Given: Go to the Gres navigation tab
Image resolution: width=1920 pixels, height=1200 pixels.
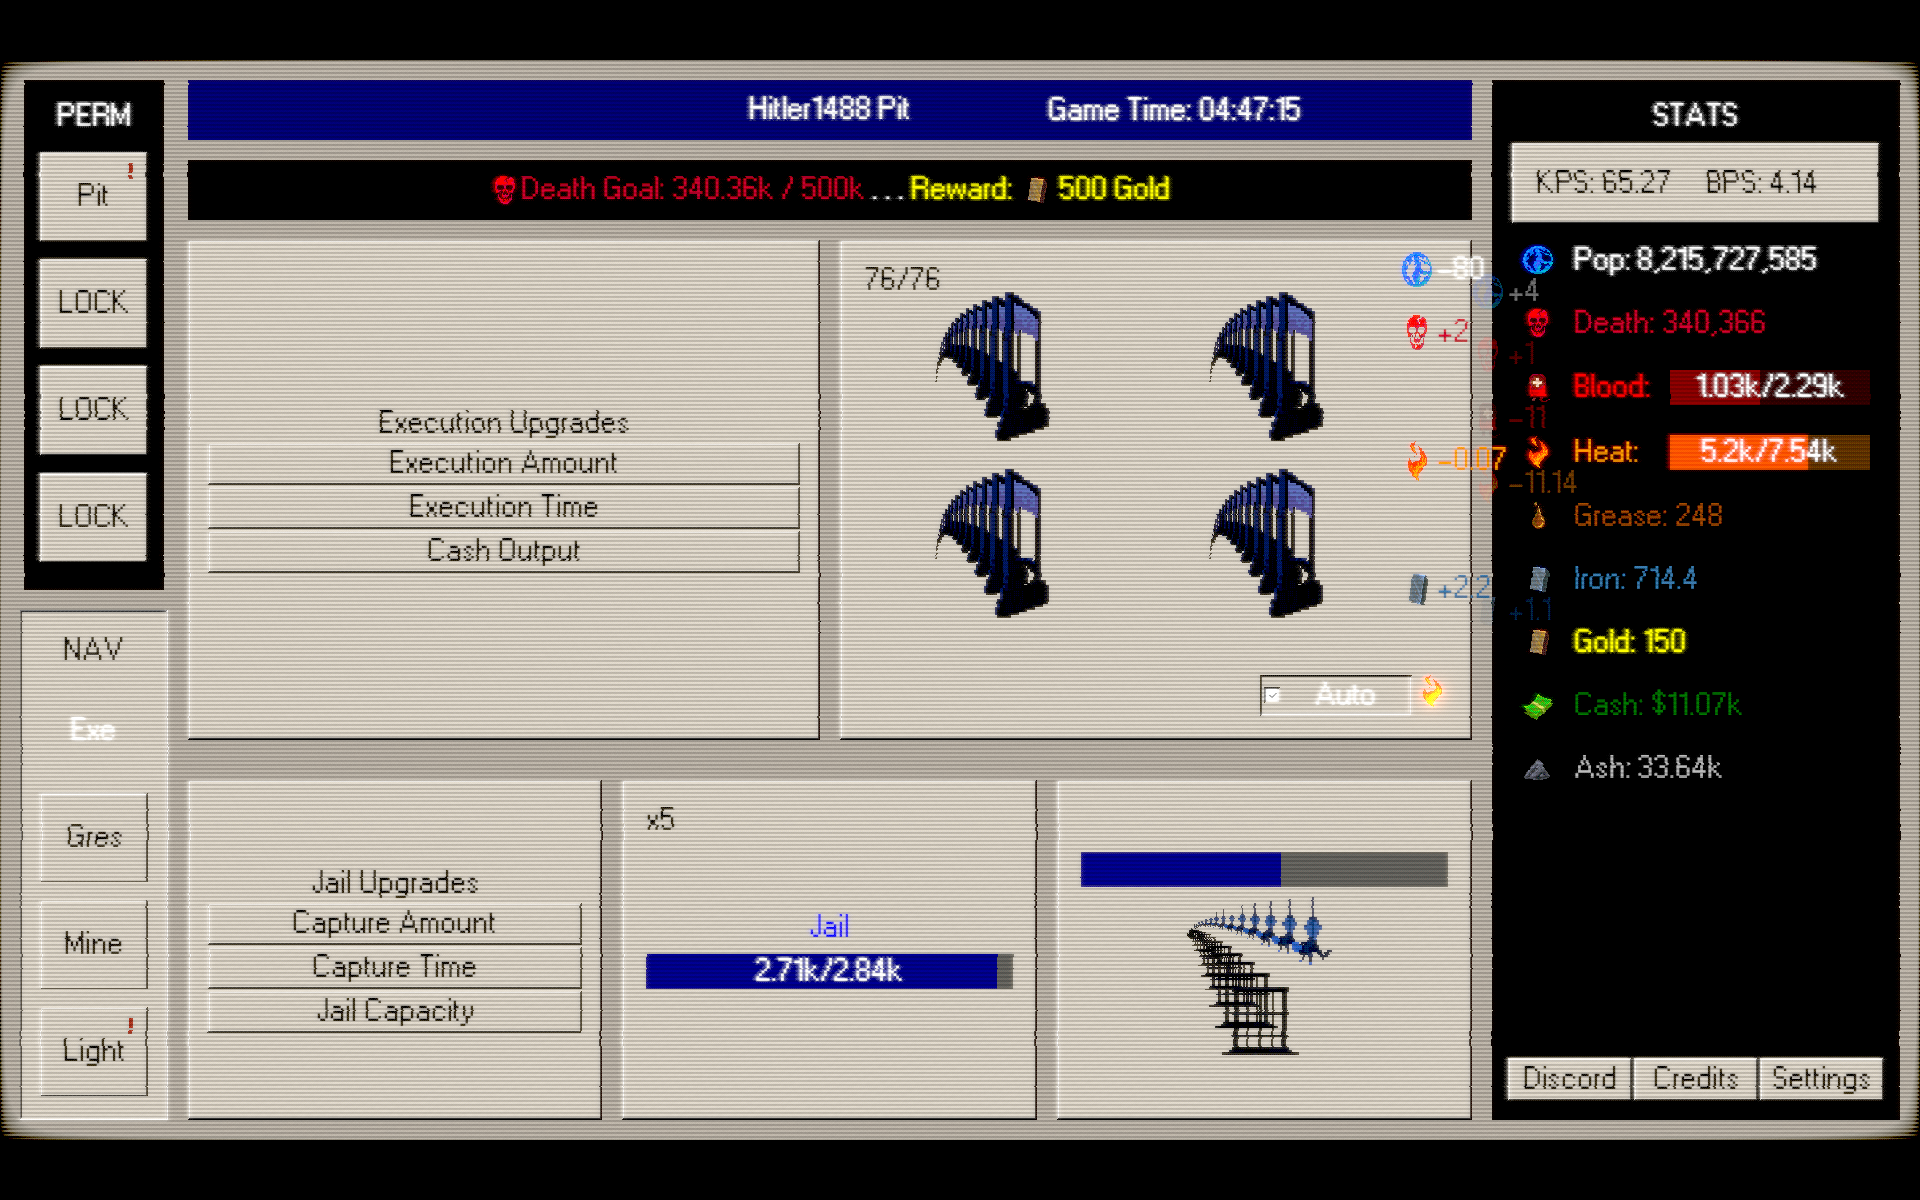Looking at the screenshot, I should click(93, 837).
